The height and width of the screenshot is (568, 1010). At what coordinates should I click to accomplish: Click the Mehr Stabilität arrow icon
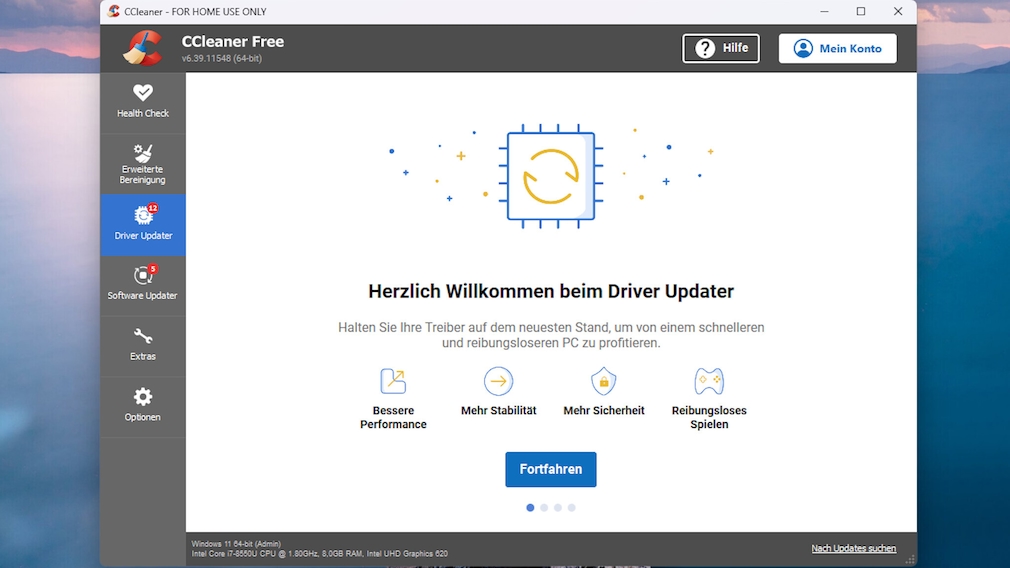click(x=498, y=381)
